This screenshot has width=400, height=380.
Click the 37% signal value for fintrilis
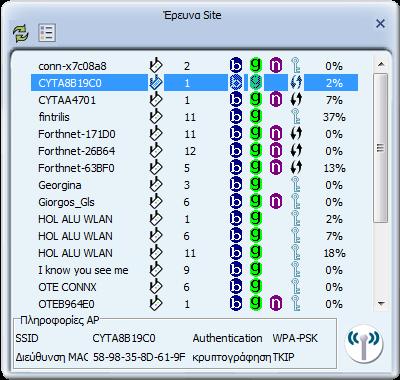click(334, 117)
